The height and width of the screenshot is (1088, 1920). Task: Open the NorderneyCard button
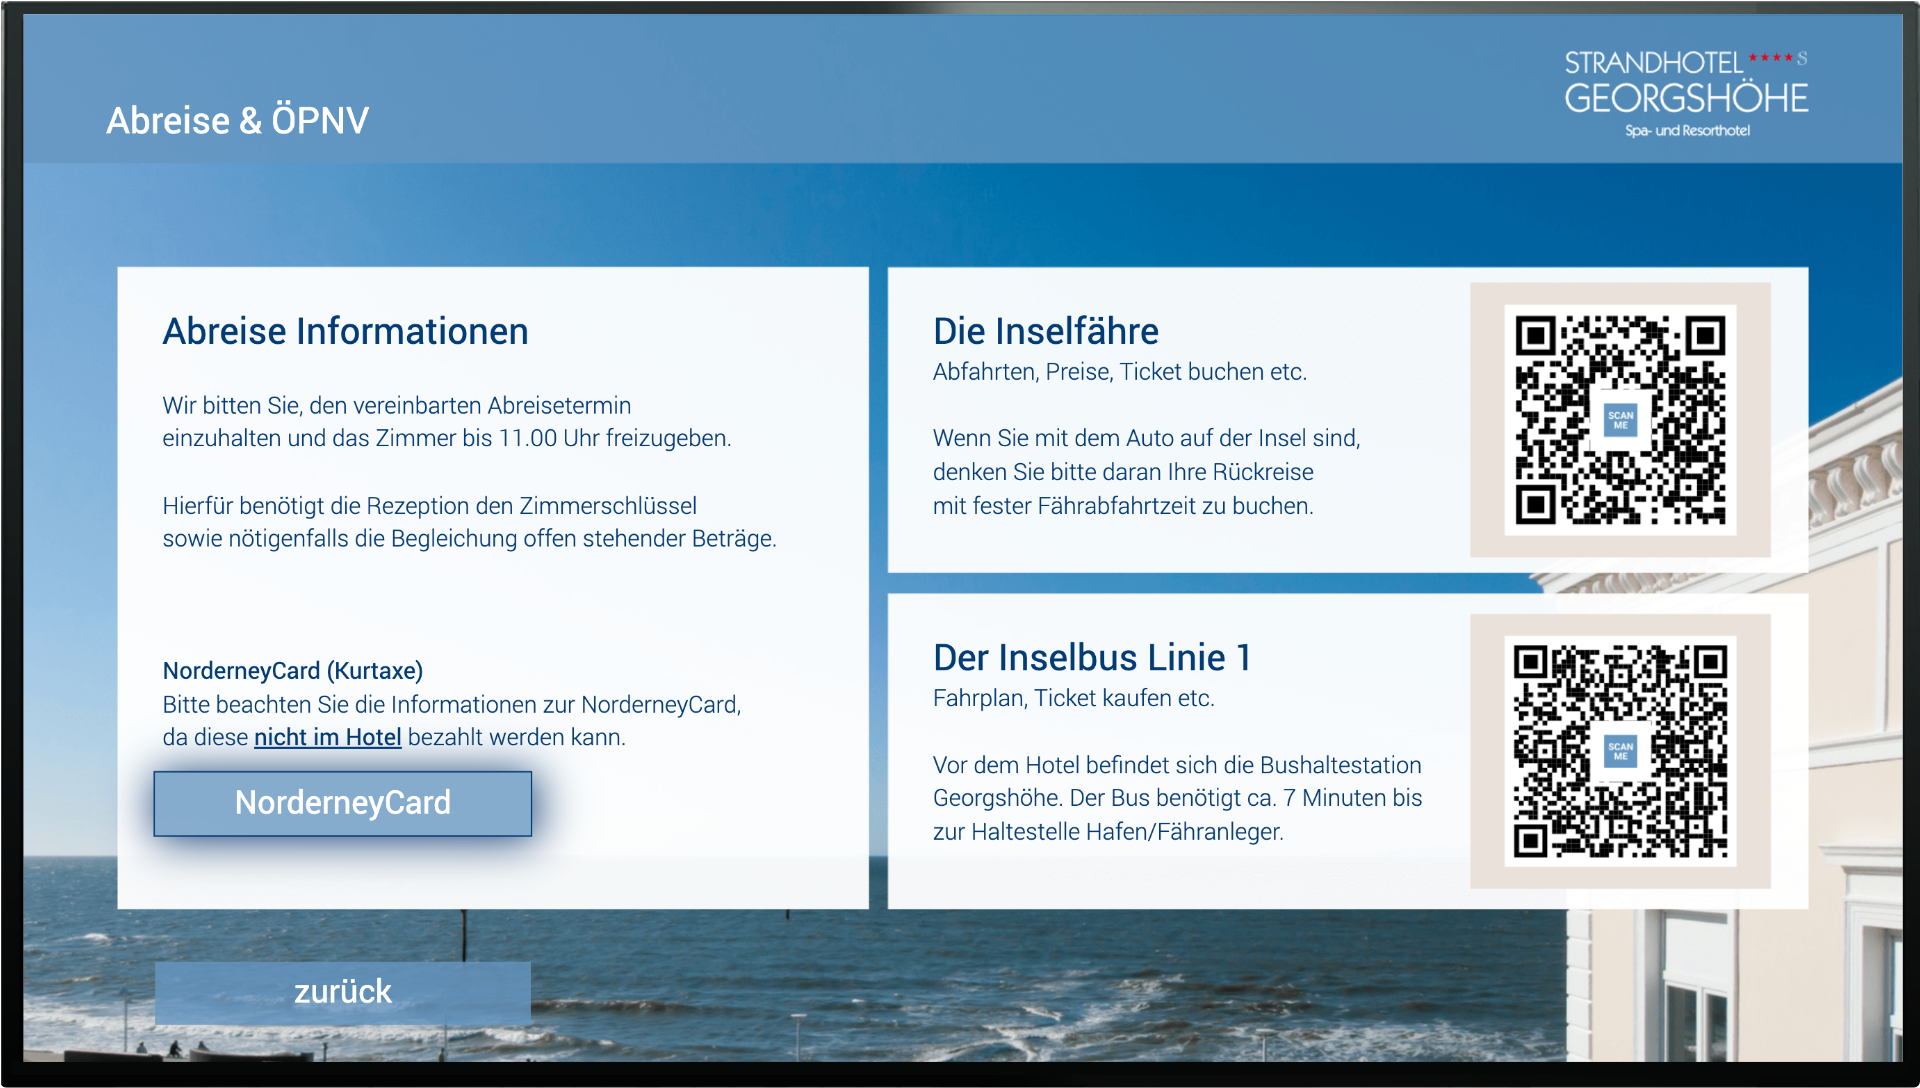coord(343,803)
